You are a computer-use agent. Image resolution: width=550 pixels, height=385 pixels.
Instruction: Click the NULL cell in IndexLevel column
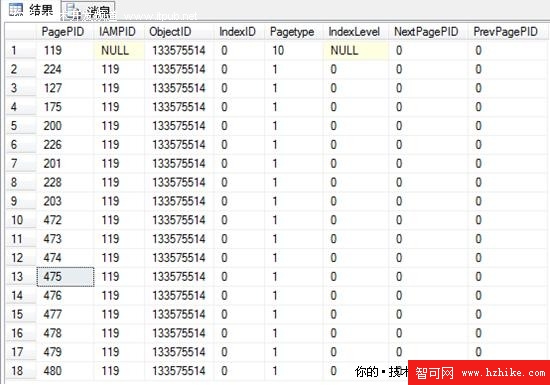pyautogui.click(x=356, y=50)
